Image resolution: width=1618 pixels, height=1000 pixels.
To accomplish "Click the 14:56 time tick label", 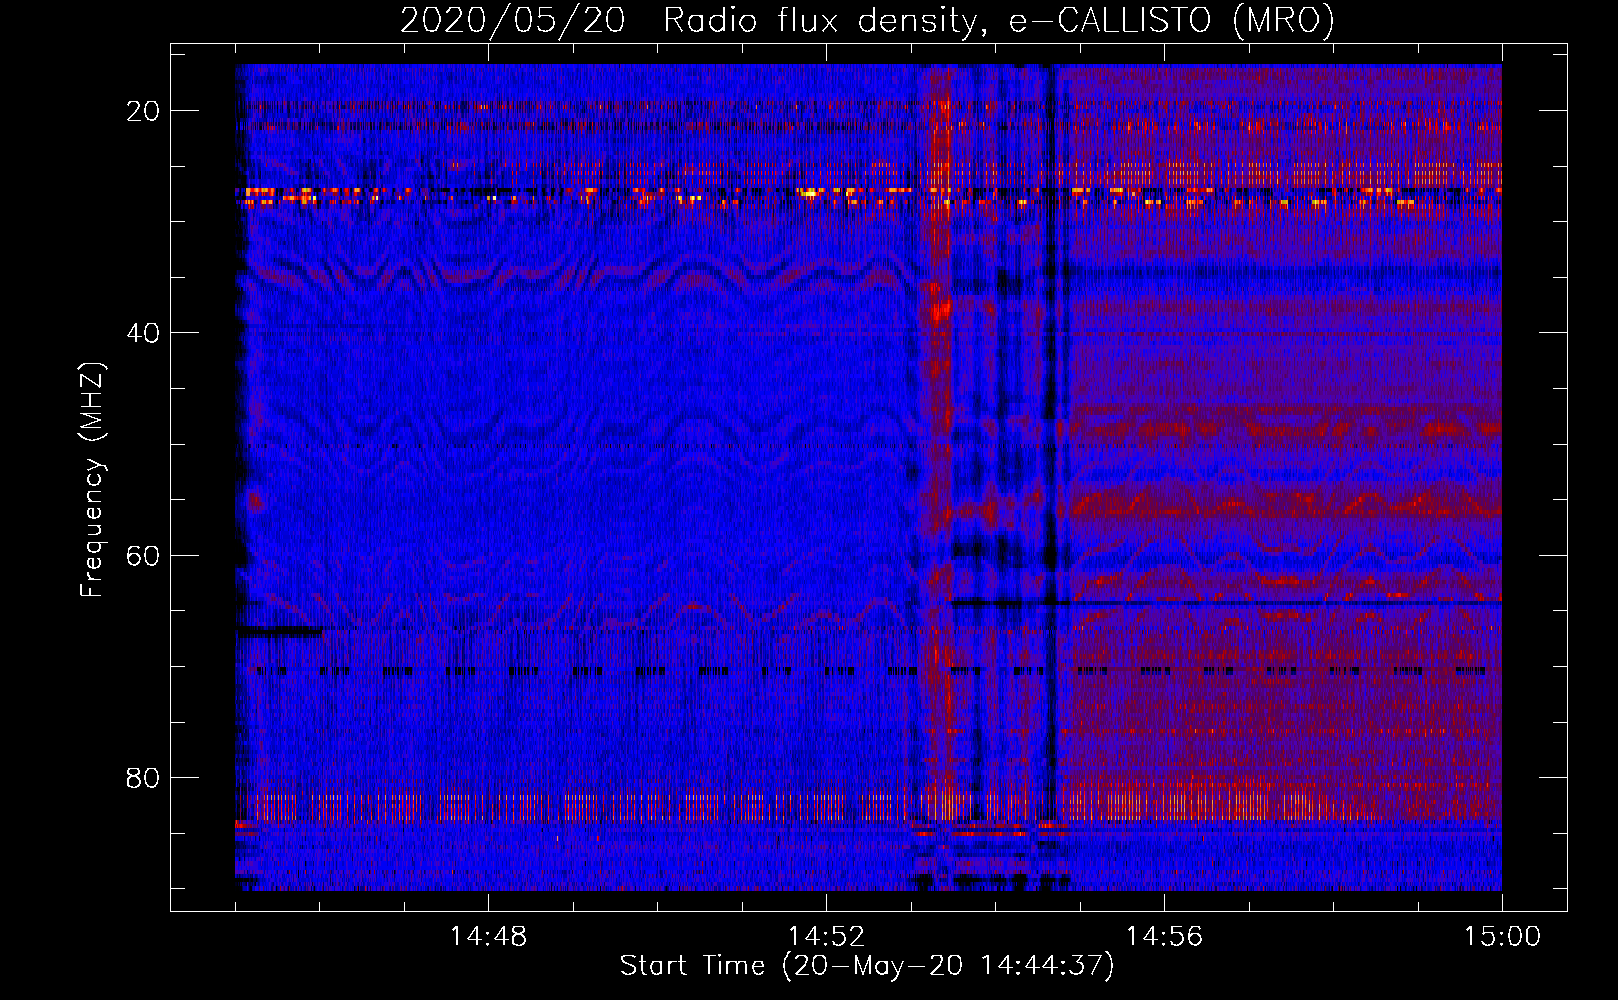I will (1164, 937).
